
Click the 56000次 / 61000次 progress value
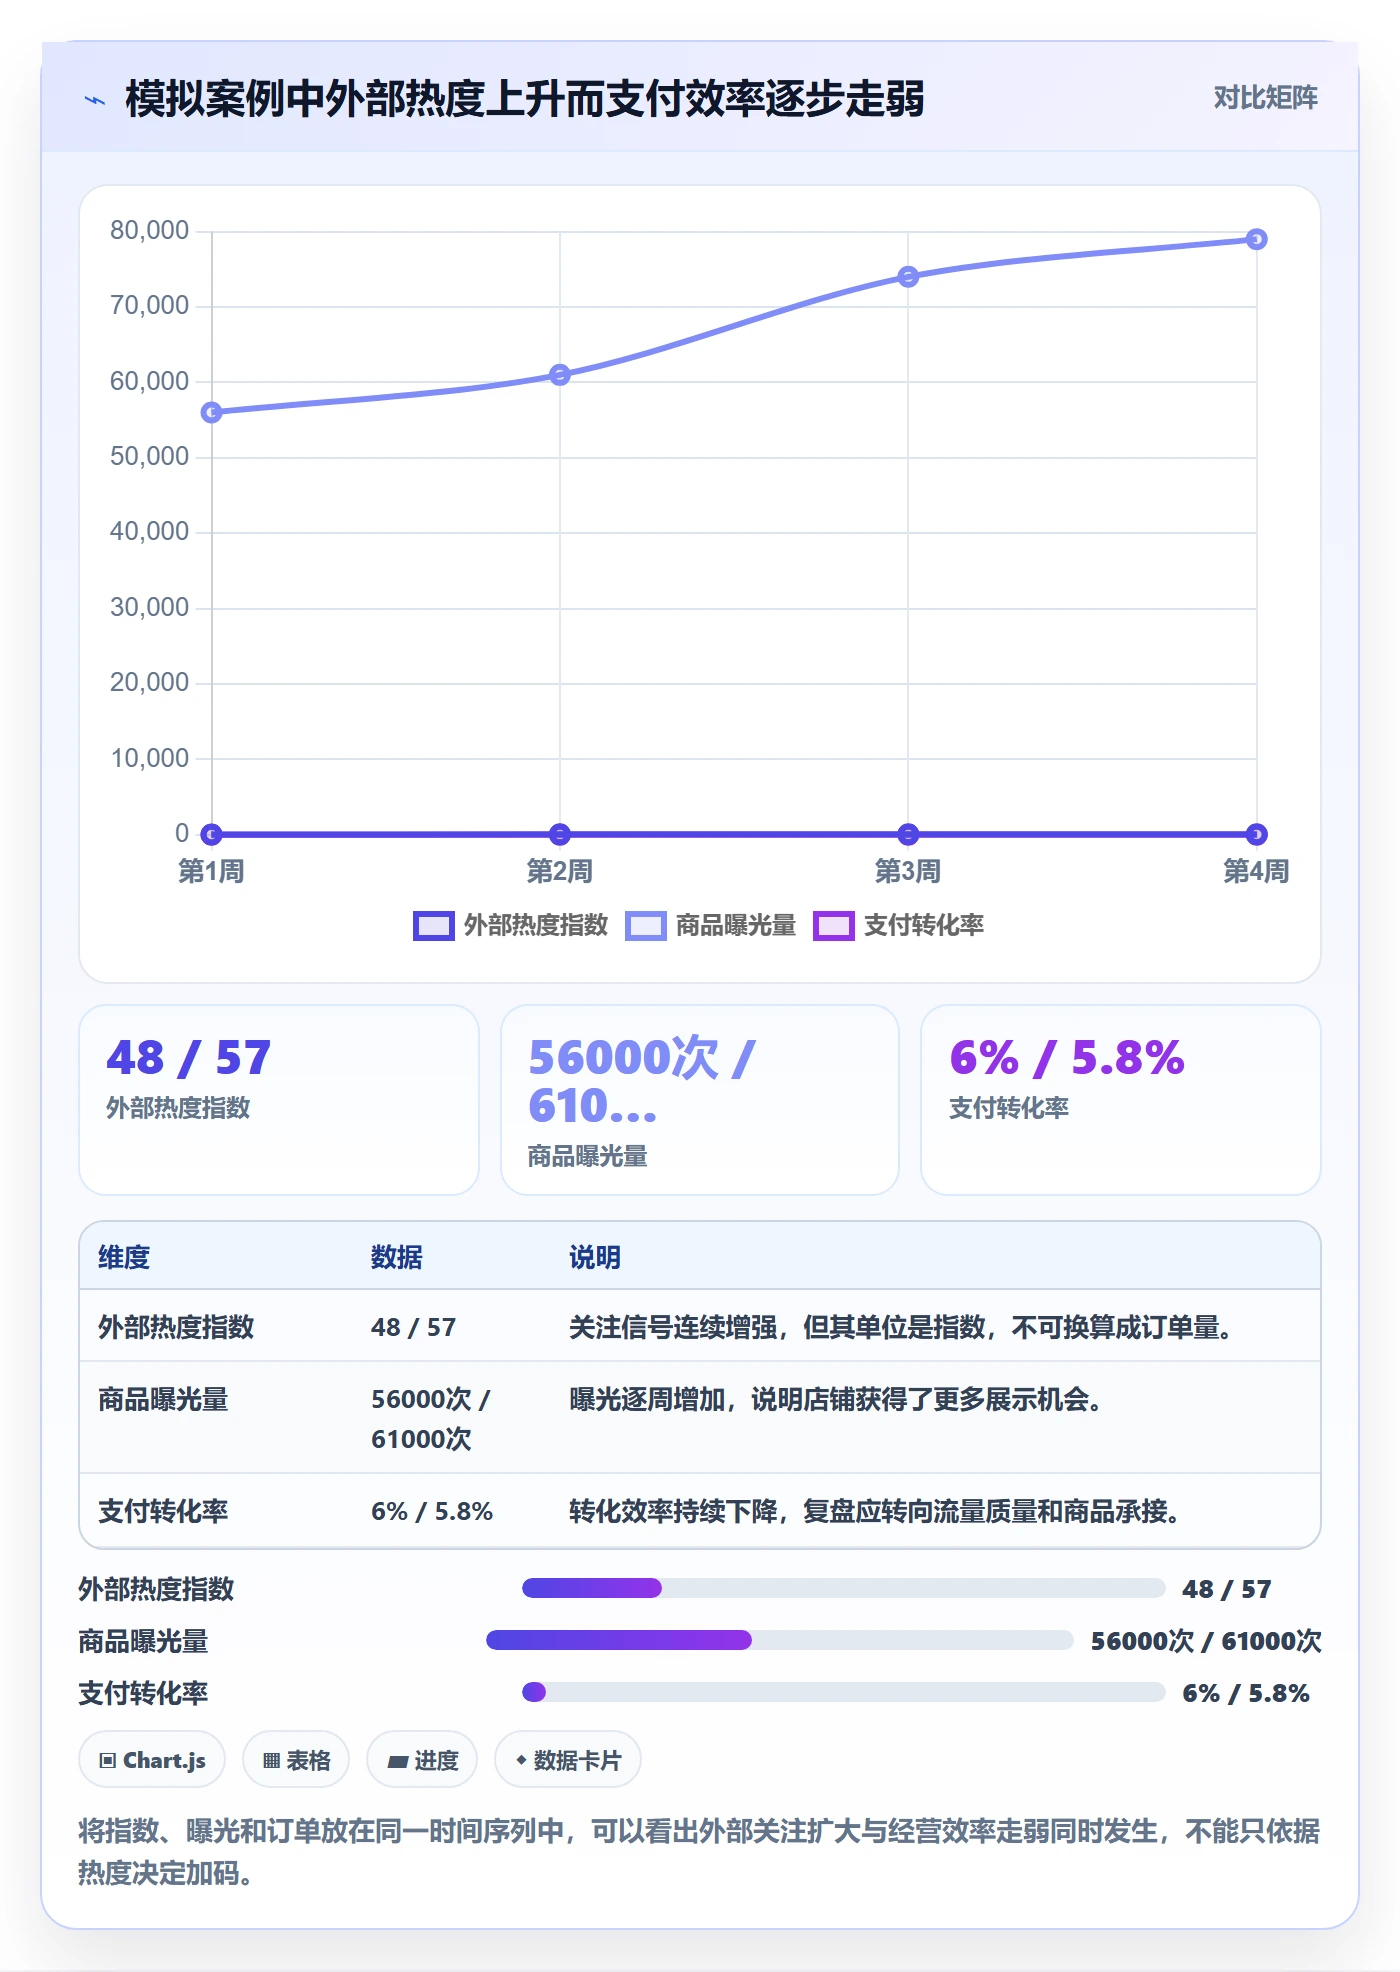(1206, 1641)
